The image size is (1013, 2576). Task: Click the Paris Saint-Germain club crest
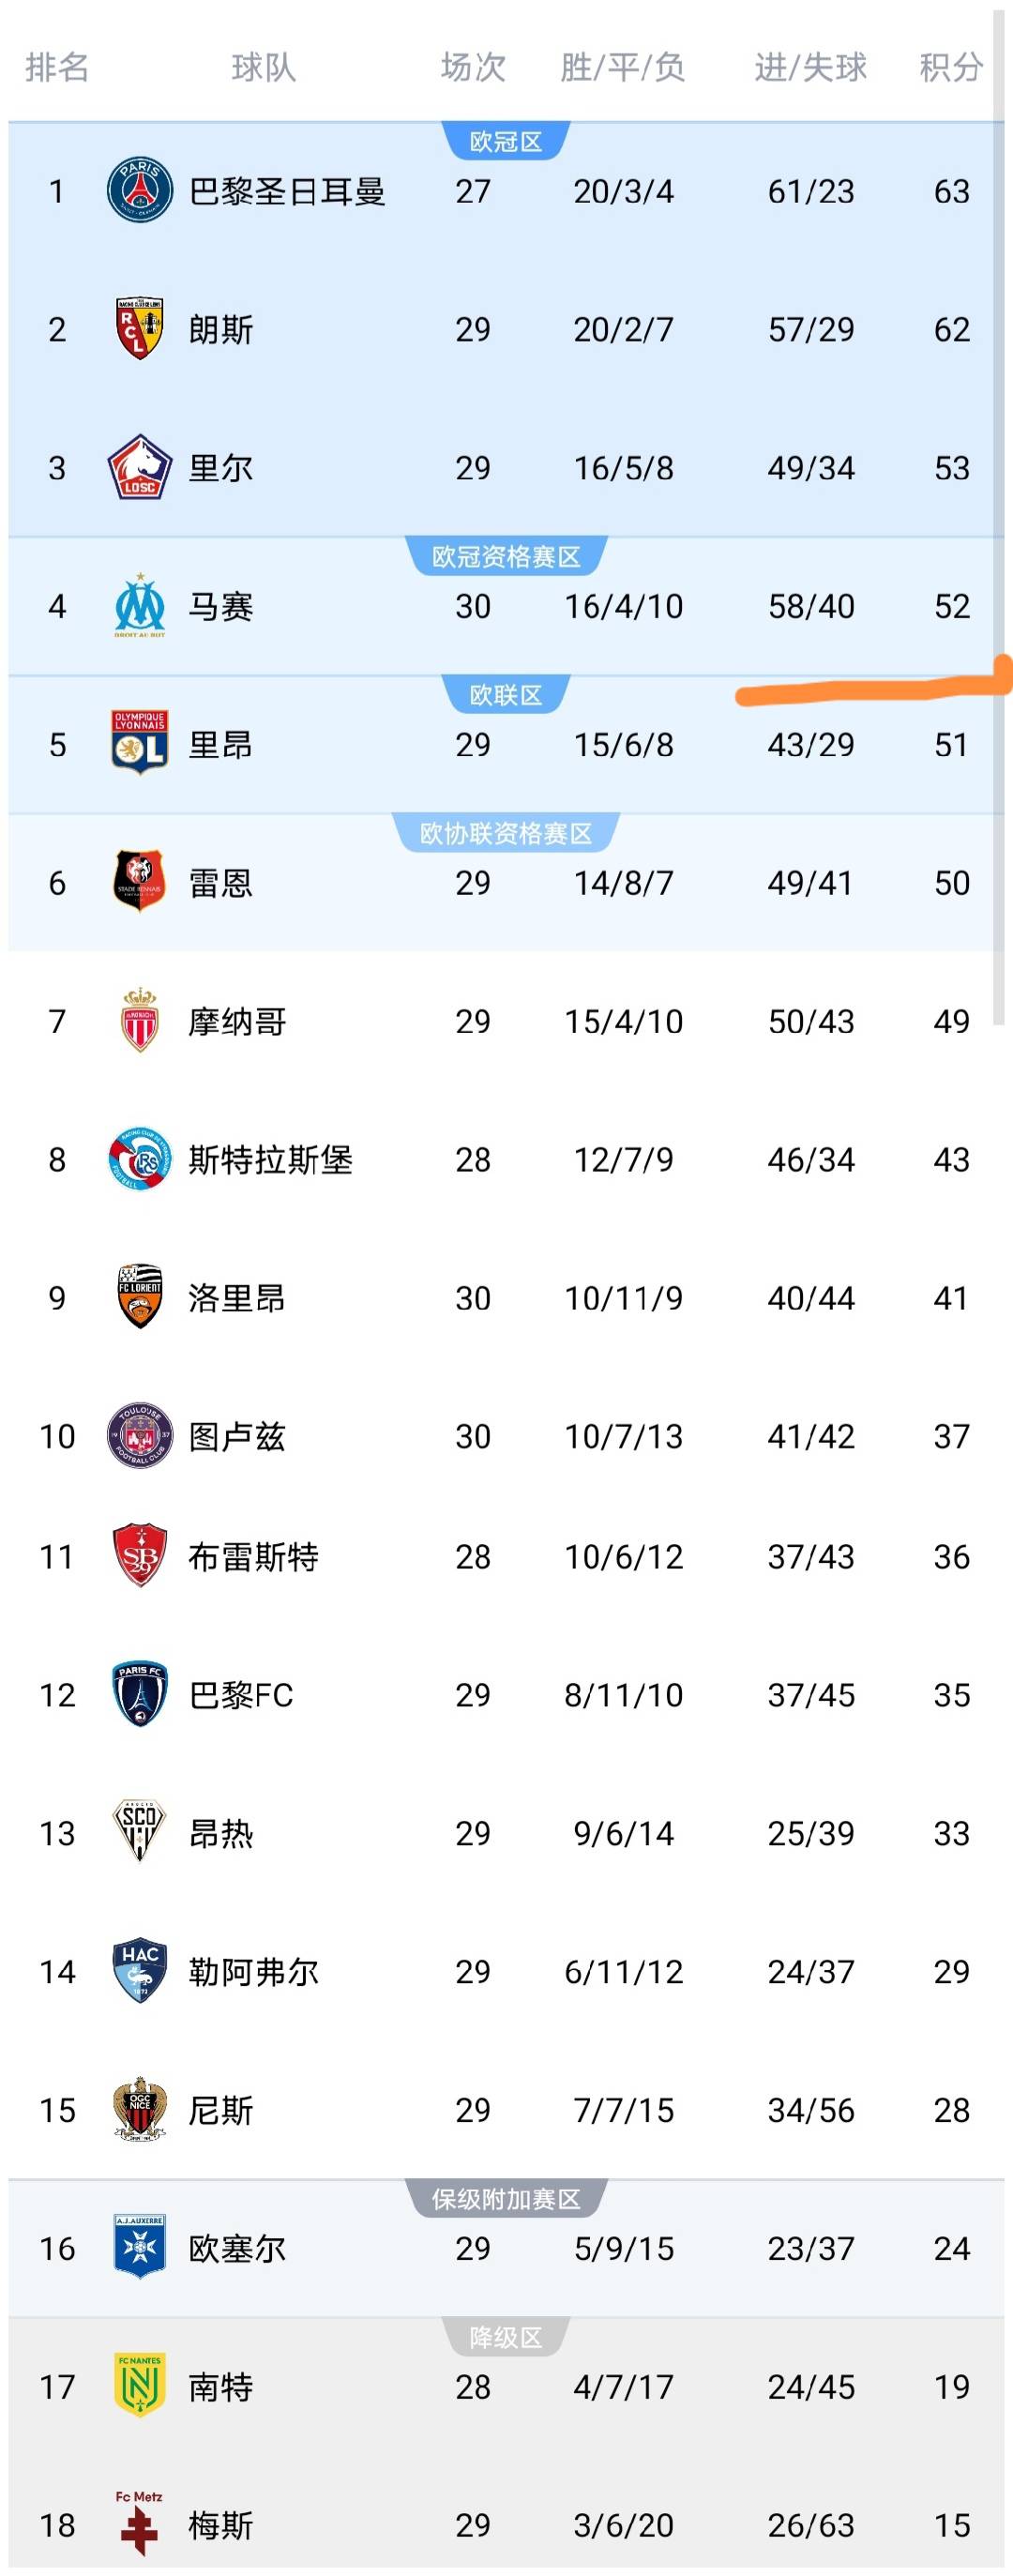(x=140, y=190)
